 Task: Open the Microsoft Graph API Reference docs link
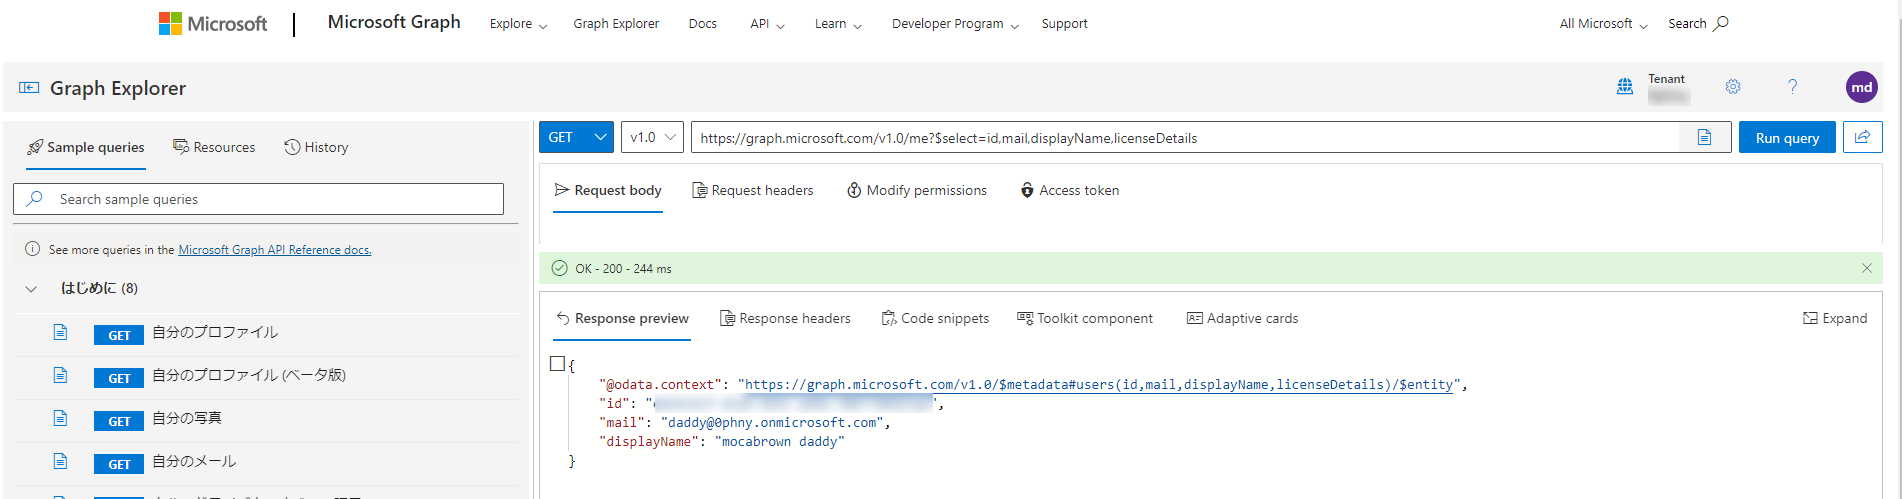(x=275, y=250)
